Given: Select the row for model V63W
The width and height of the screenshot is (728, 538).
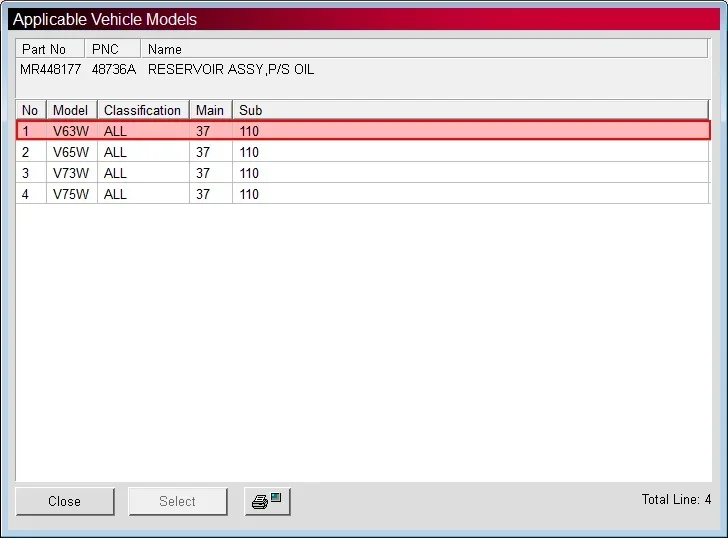Looking at the screenshot, I should tap(363, 131).
